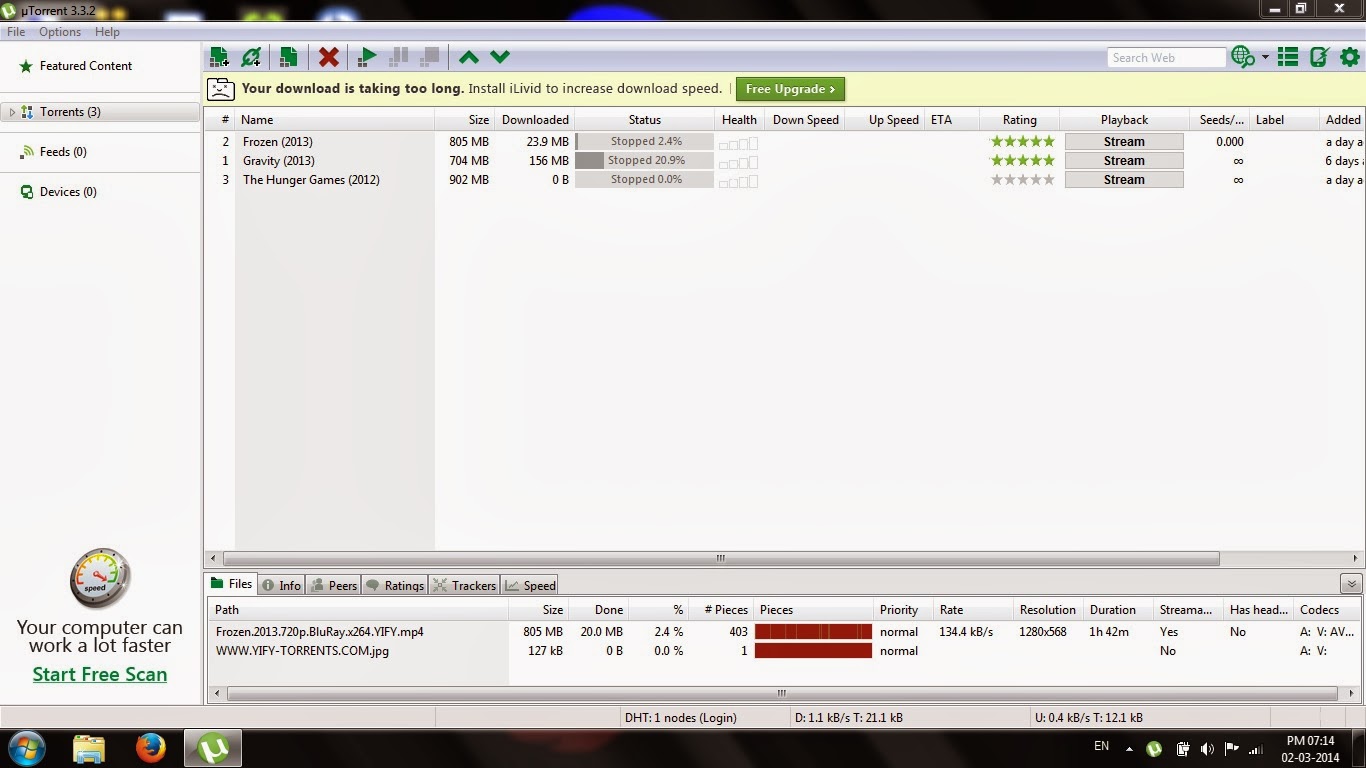Click the Pause torrent toolbar icon
Image resolution: width=1366 pixels, height=768 pixels.
pyautogui.click(x=398, y=57)
